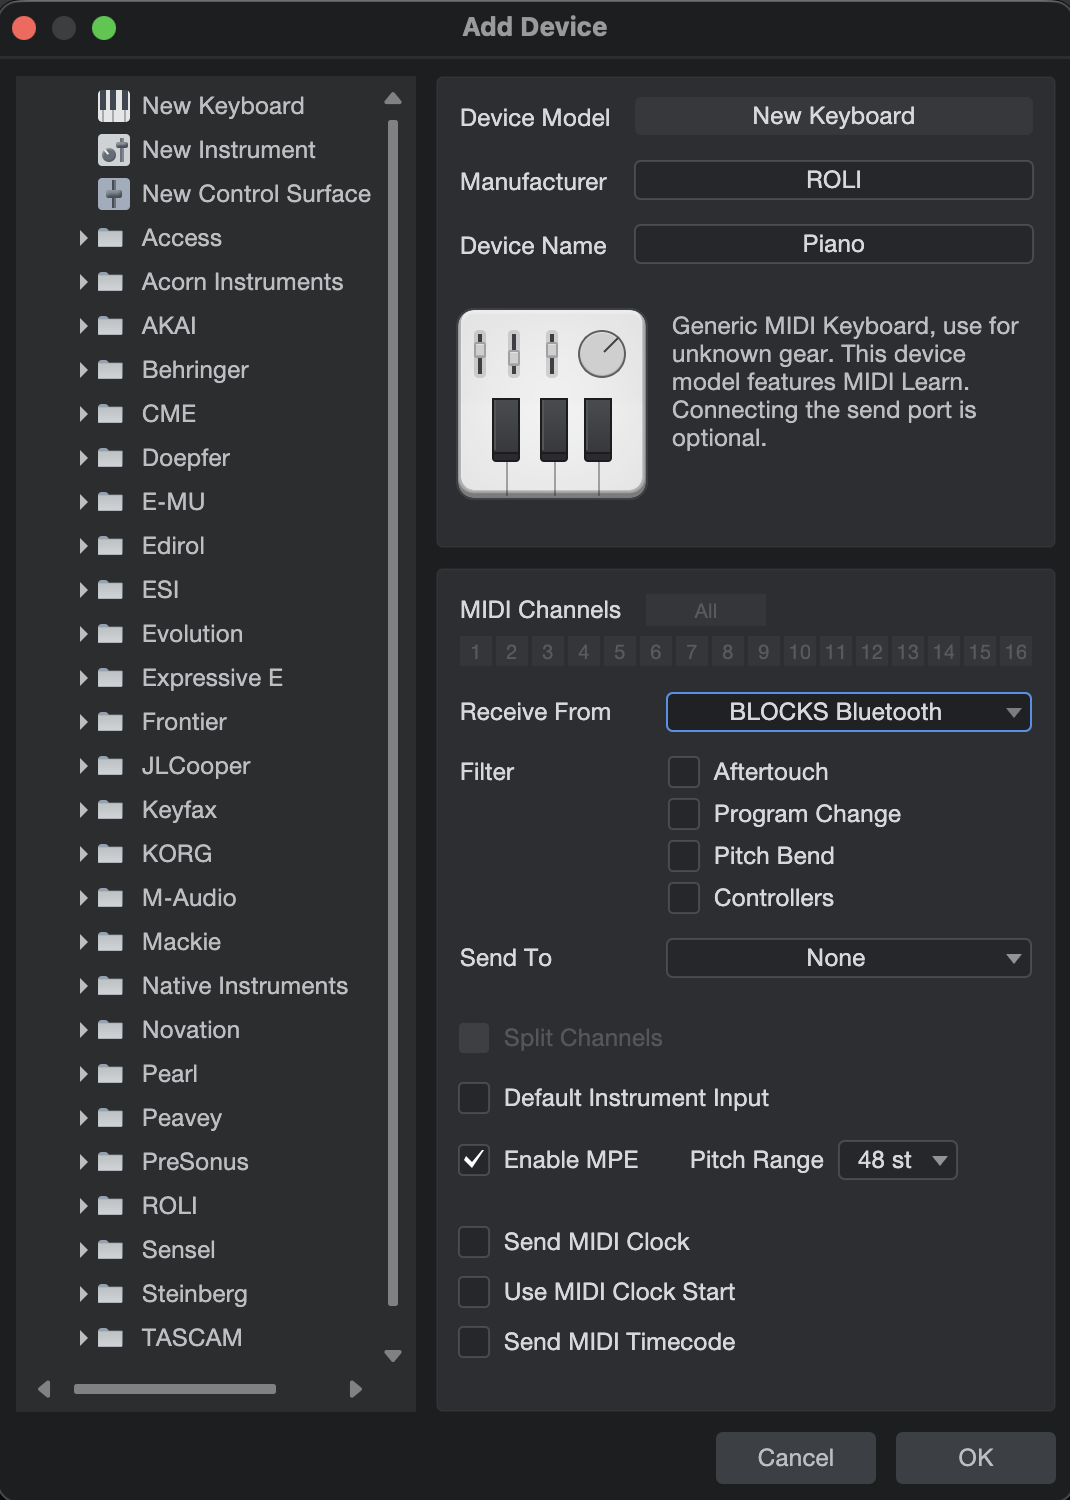1070x1500 pixels.
Task: Click the Device Model New Keyboard field
Action: tap(834, 116)
